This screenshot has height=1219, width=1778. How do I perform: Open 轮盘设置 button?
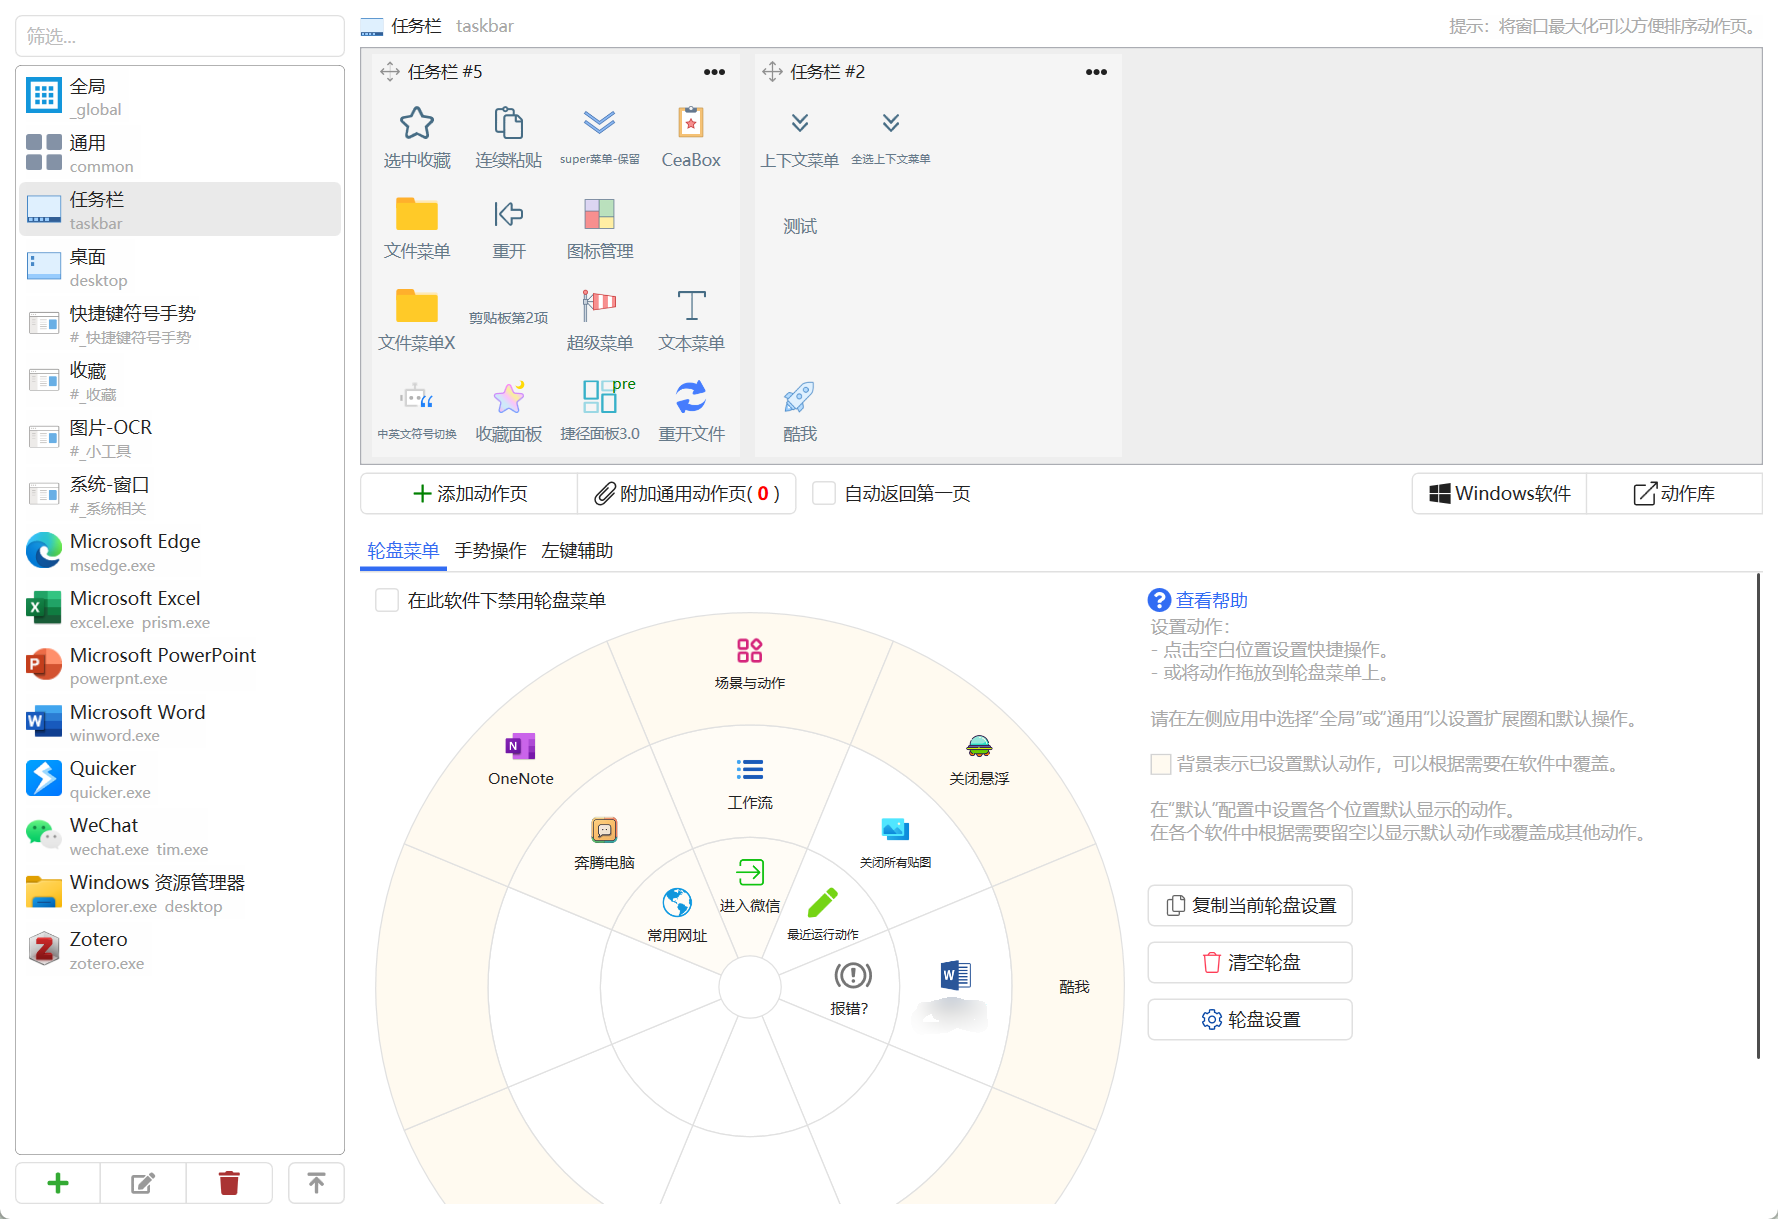tap(1250, 1019)
